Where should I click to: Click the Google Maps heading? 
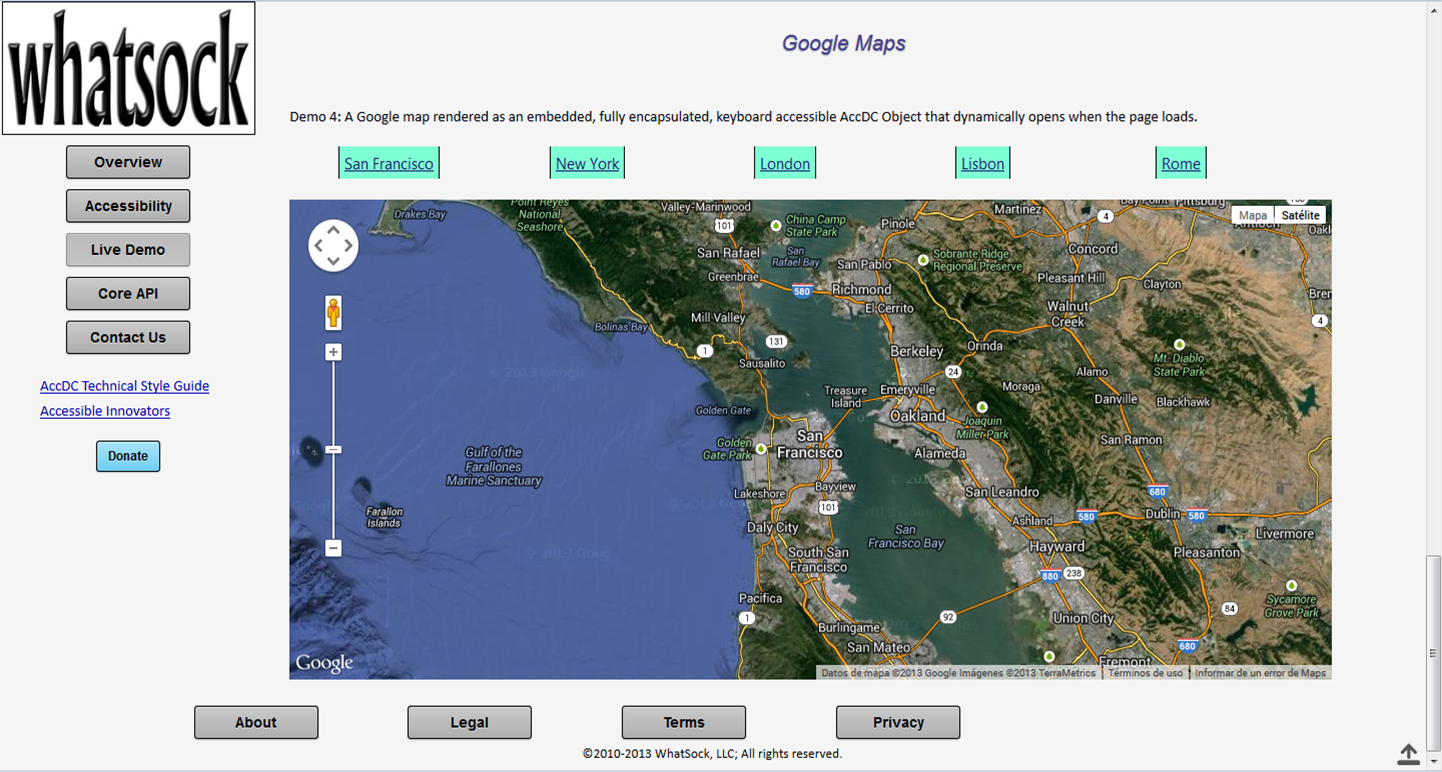pyautogui.click(x=844, y=43)
